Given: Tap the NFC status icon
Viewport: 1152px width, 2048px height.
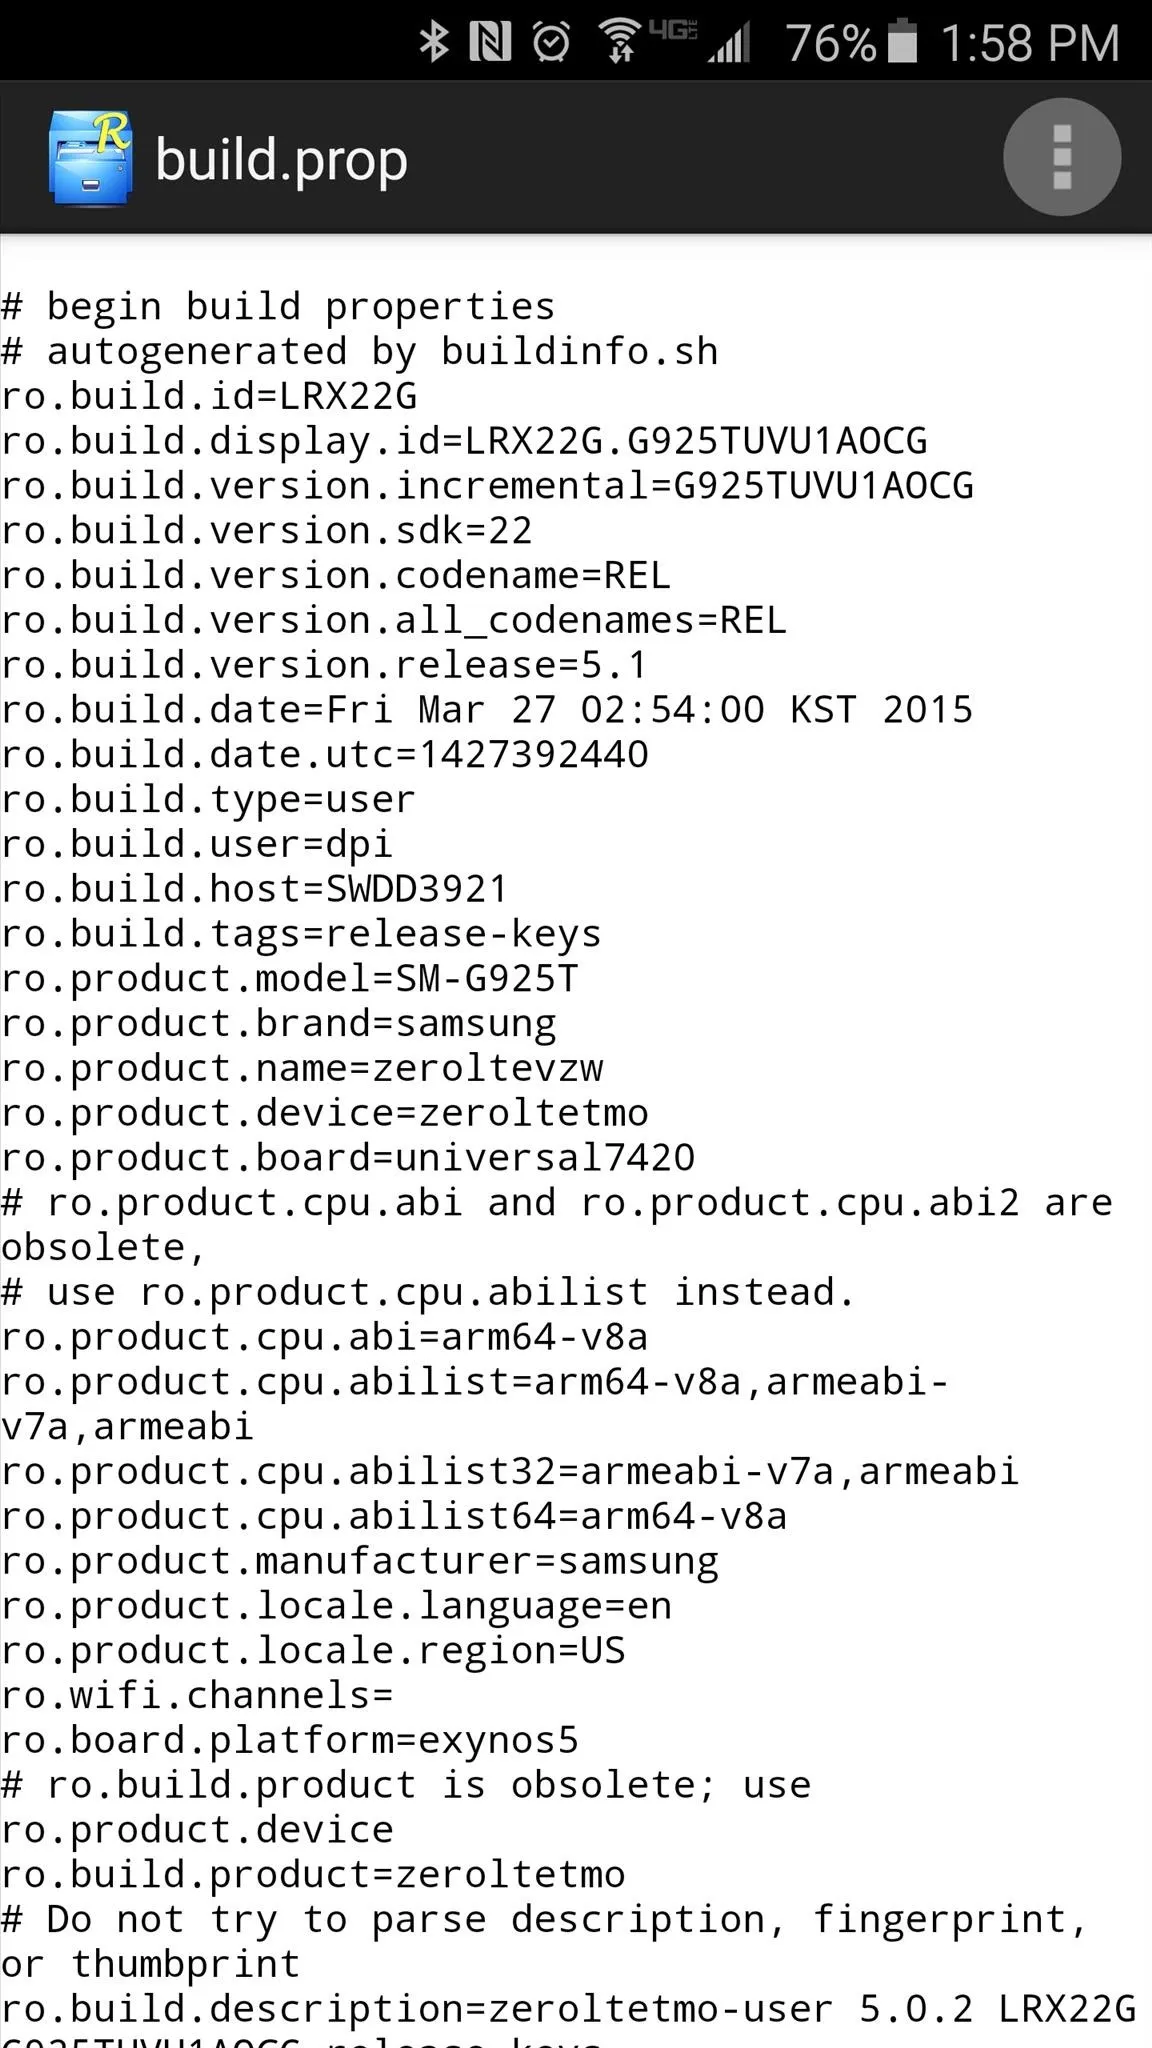Looking at the screenshot, I should click(490, 42).
